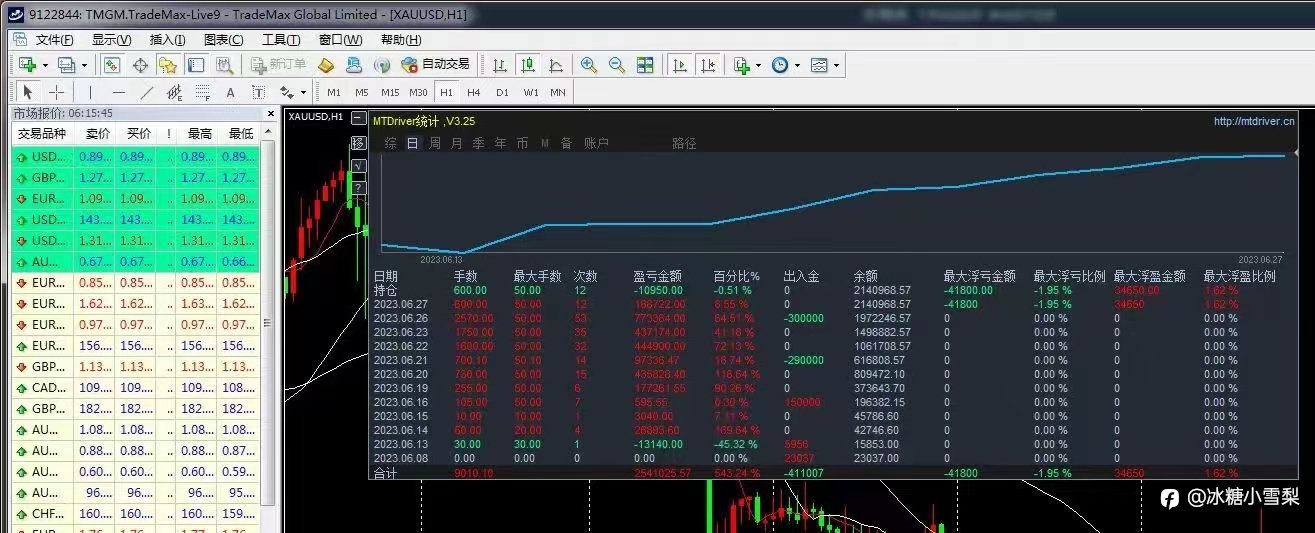
Task: Open the chart templates icon
Action: [x=819, y=65]
